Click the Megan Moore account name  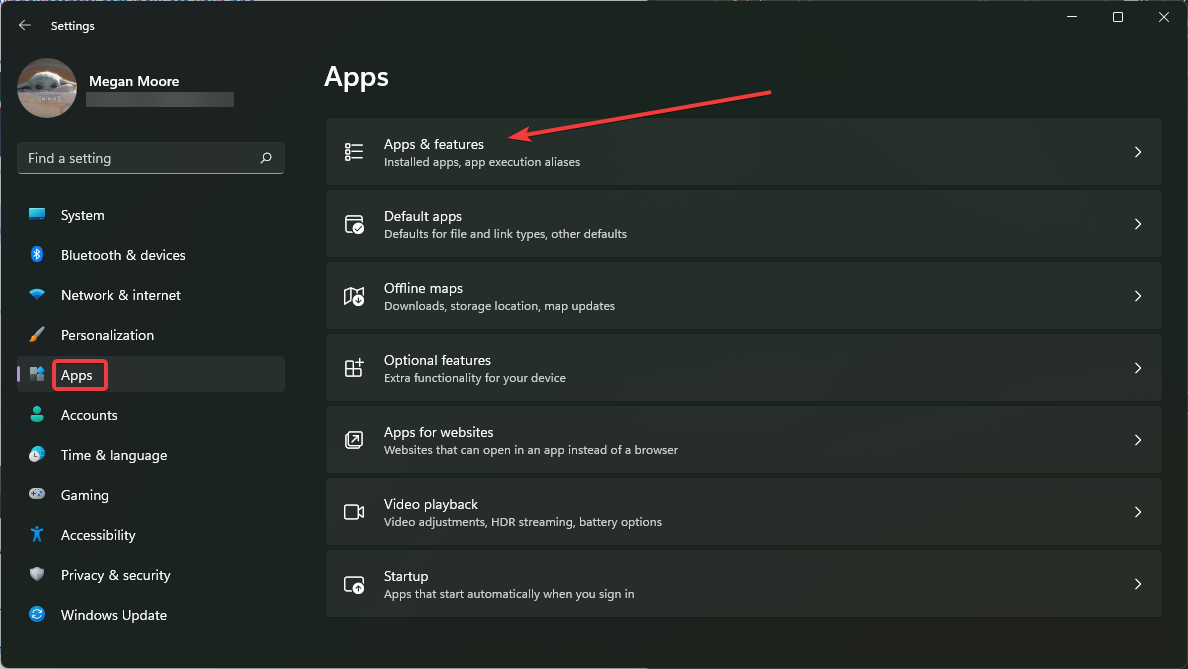click(134, 81)
